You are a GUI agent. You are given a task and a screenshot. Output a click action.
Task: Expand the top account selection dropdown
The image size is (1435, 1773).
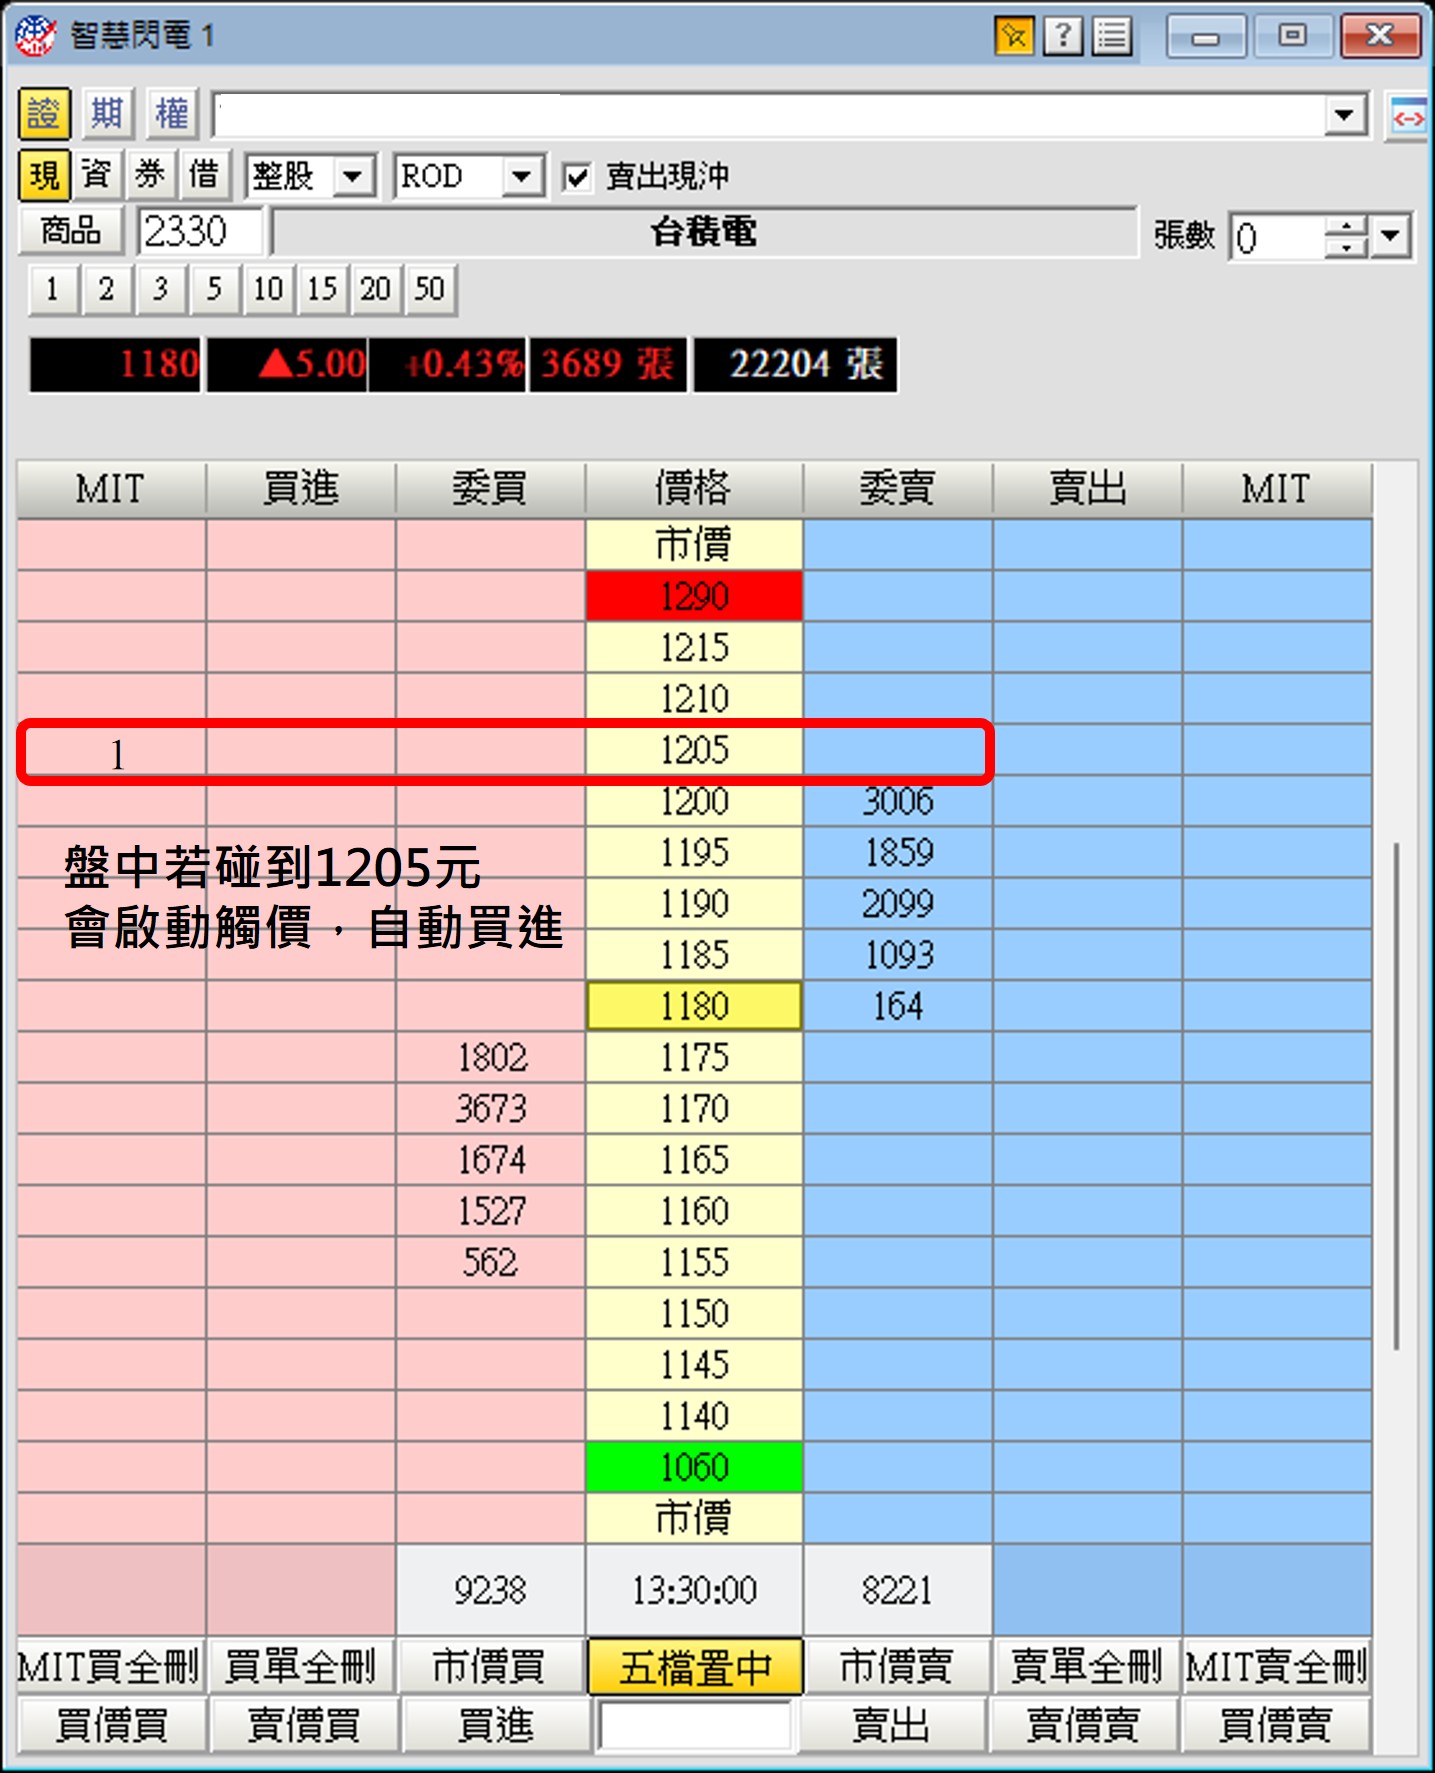tap(1346, 115)
